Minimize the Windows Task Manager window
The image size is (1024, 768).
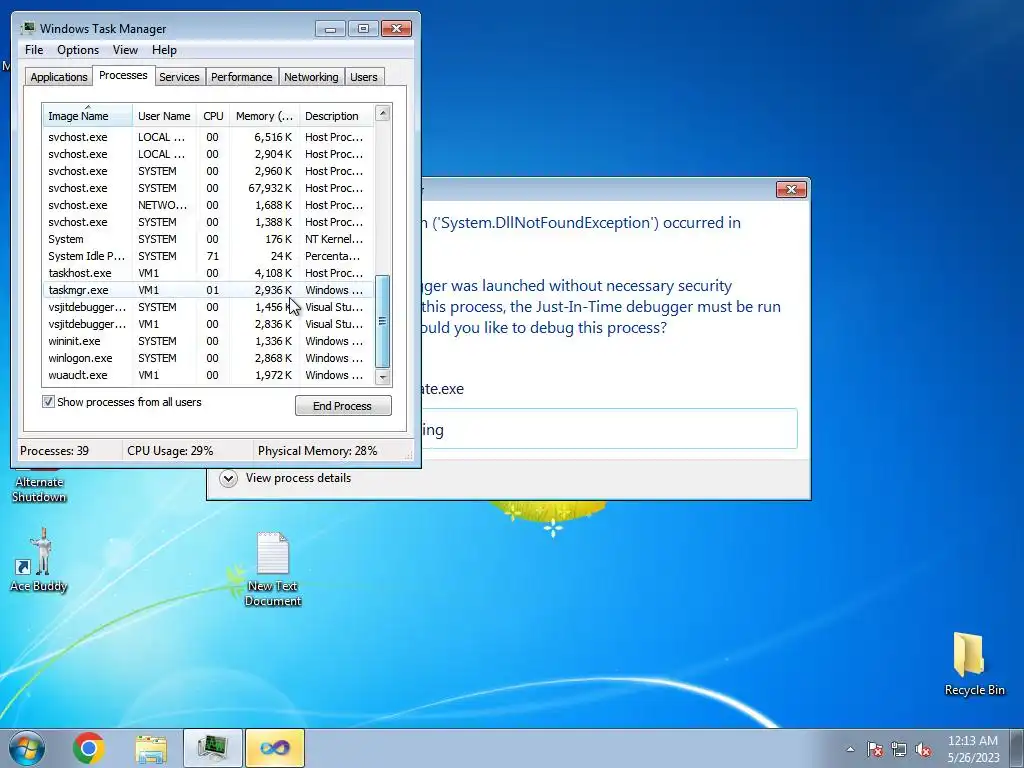click(330, 29)
